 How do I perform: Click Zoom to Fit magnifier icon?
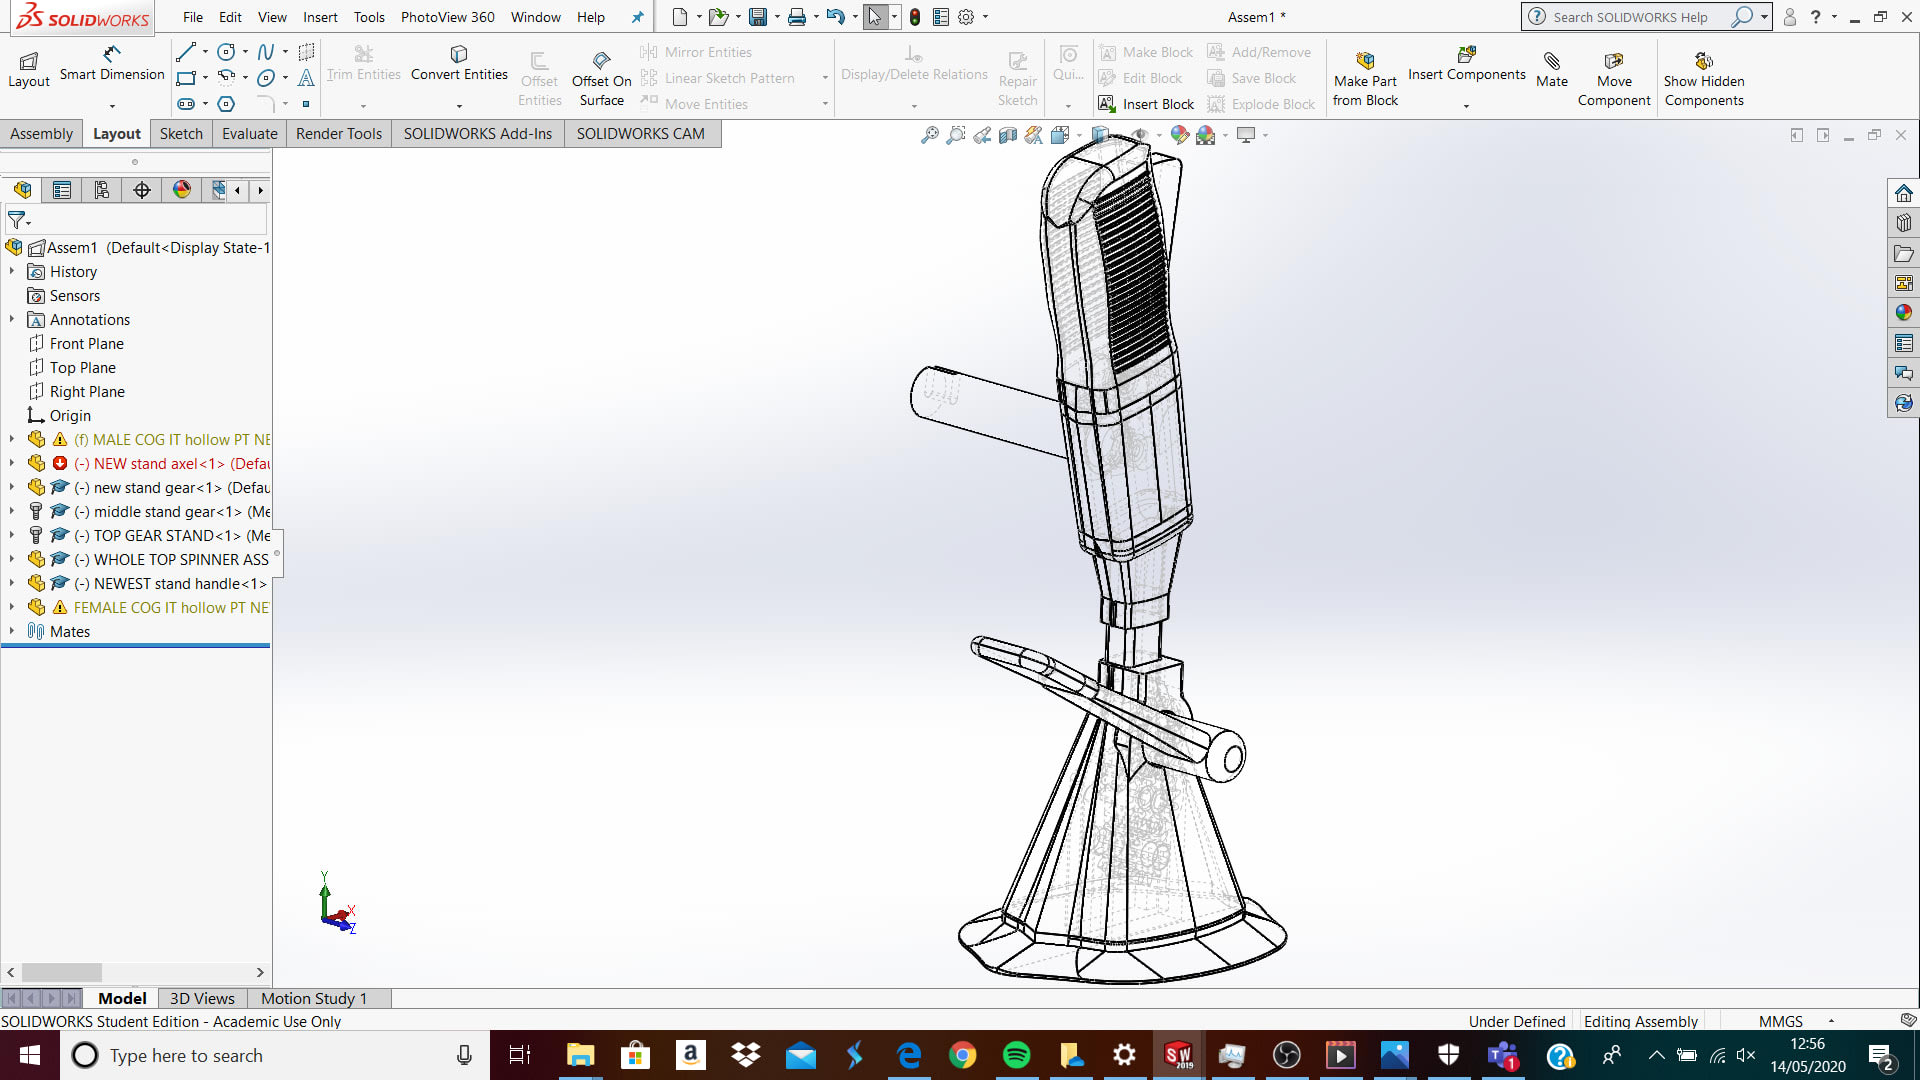[x=929, y=135]
